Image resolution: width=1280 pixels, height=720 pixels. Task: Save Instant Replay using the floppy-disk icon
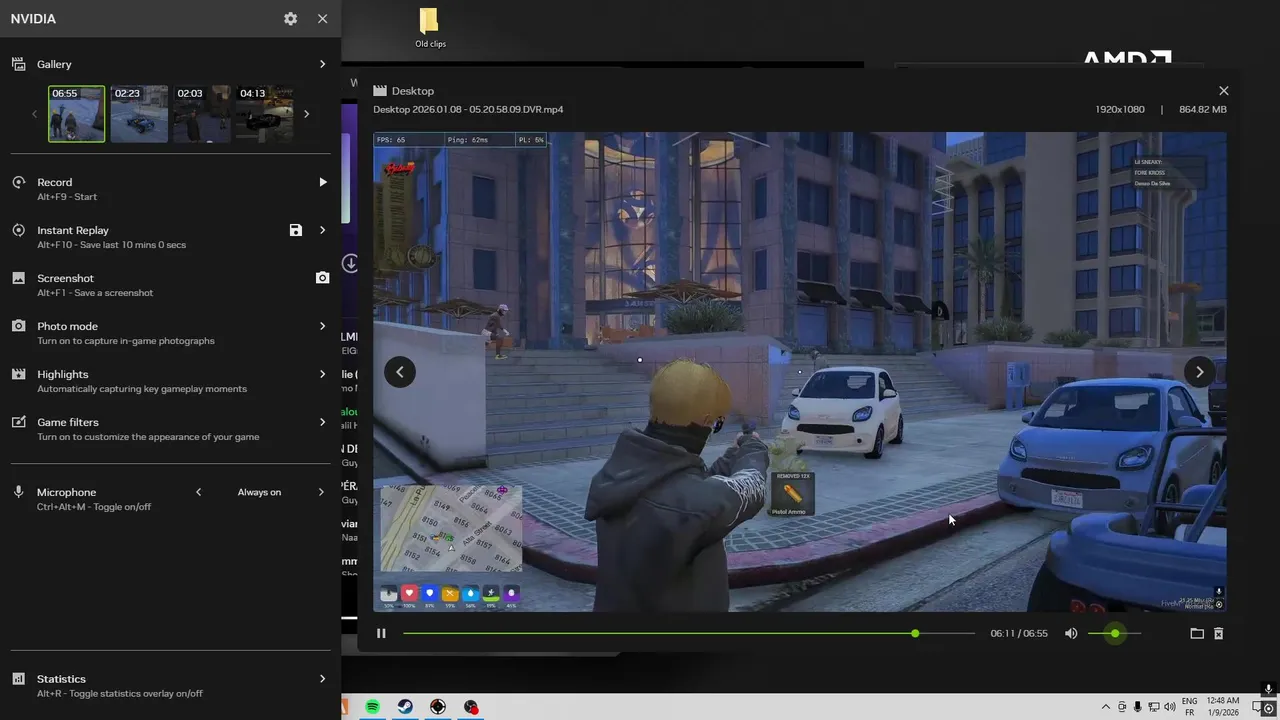click(x=296, y=230)
